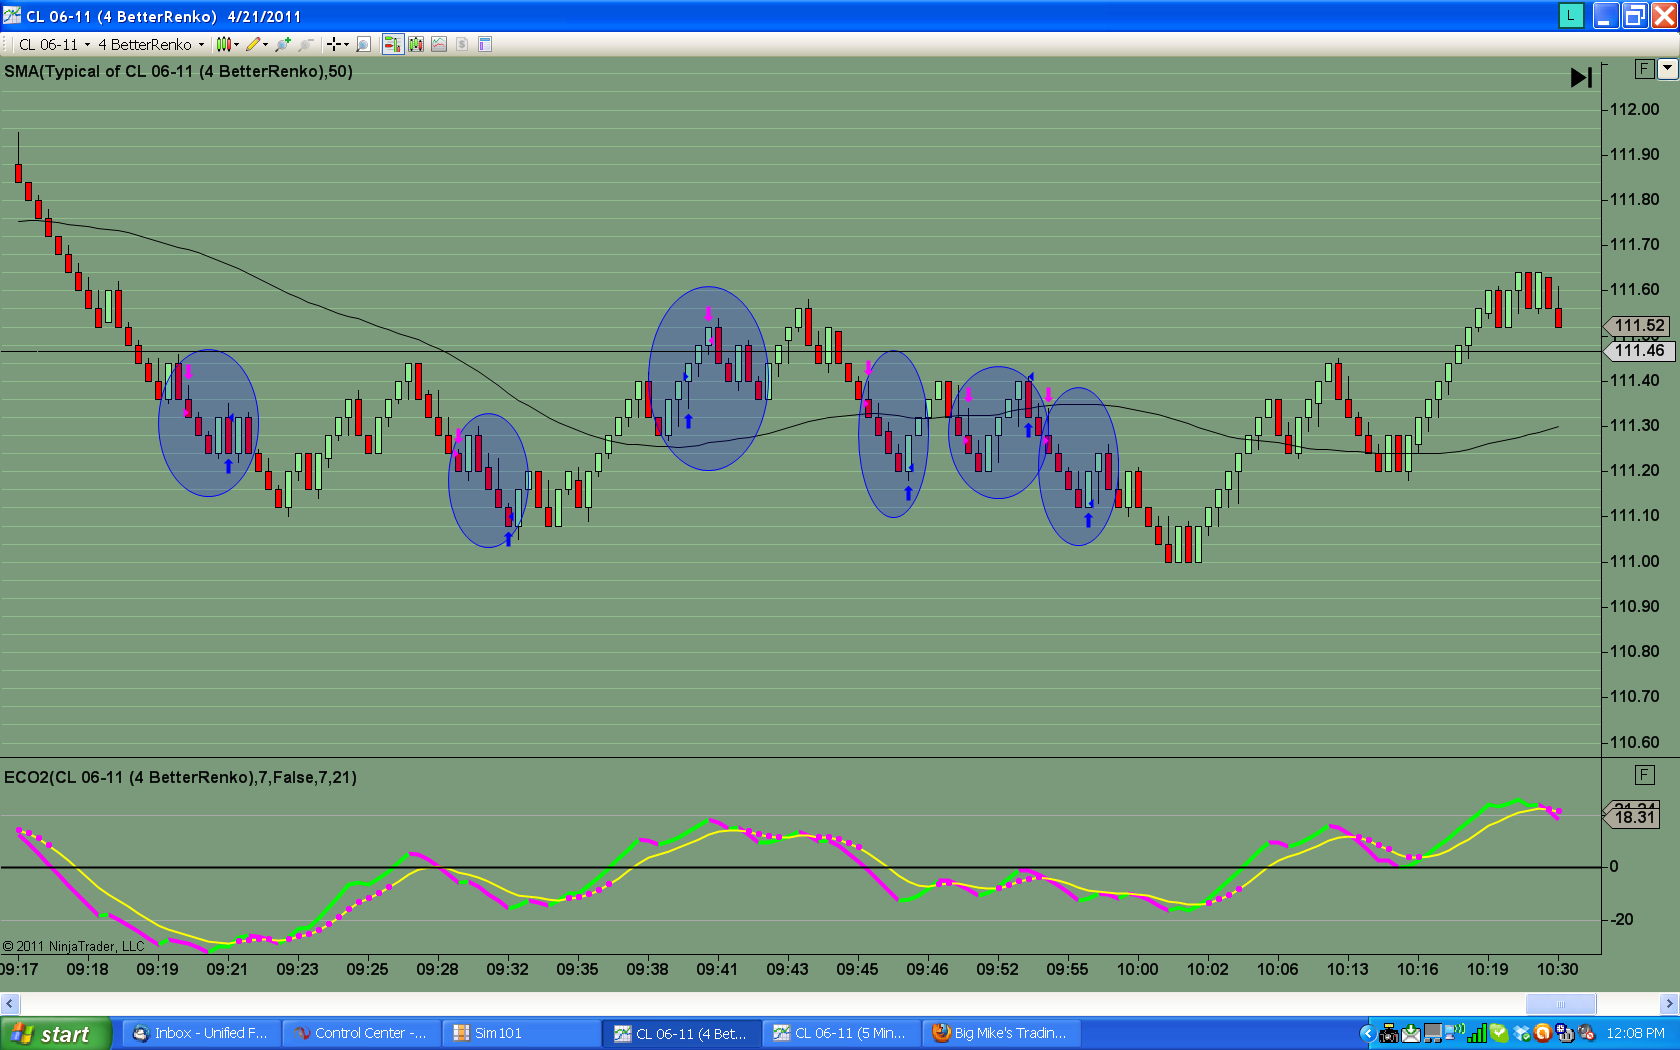Click the 09:41 time axis label

717,969
